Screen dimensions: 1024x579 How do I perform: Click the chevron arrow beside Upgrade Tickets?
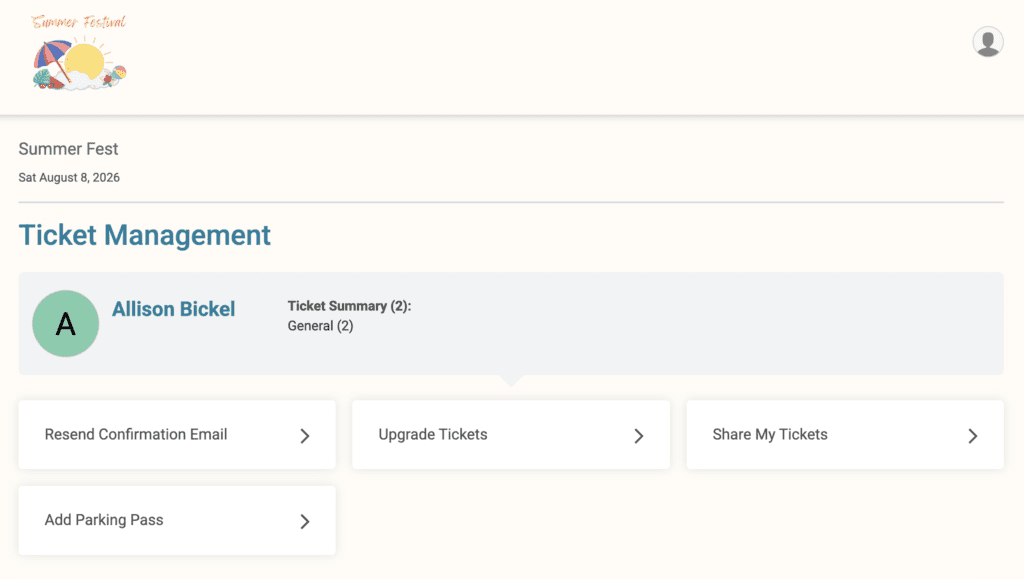(639, 436)
